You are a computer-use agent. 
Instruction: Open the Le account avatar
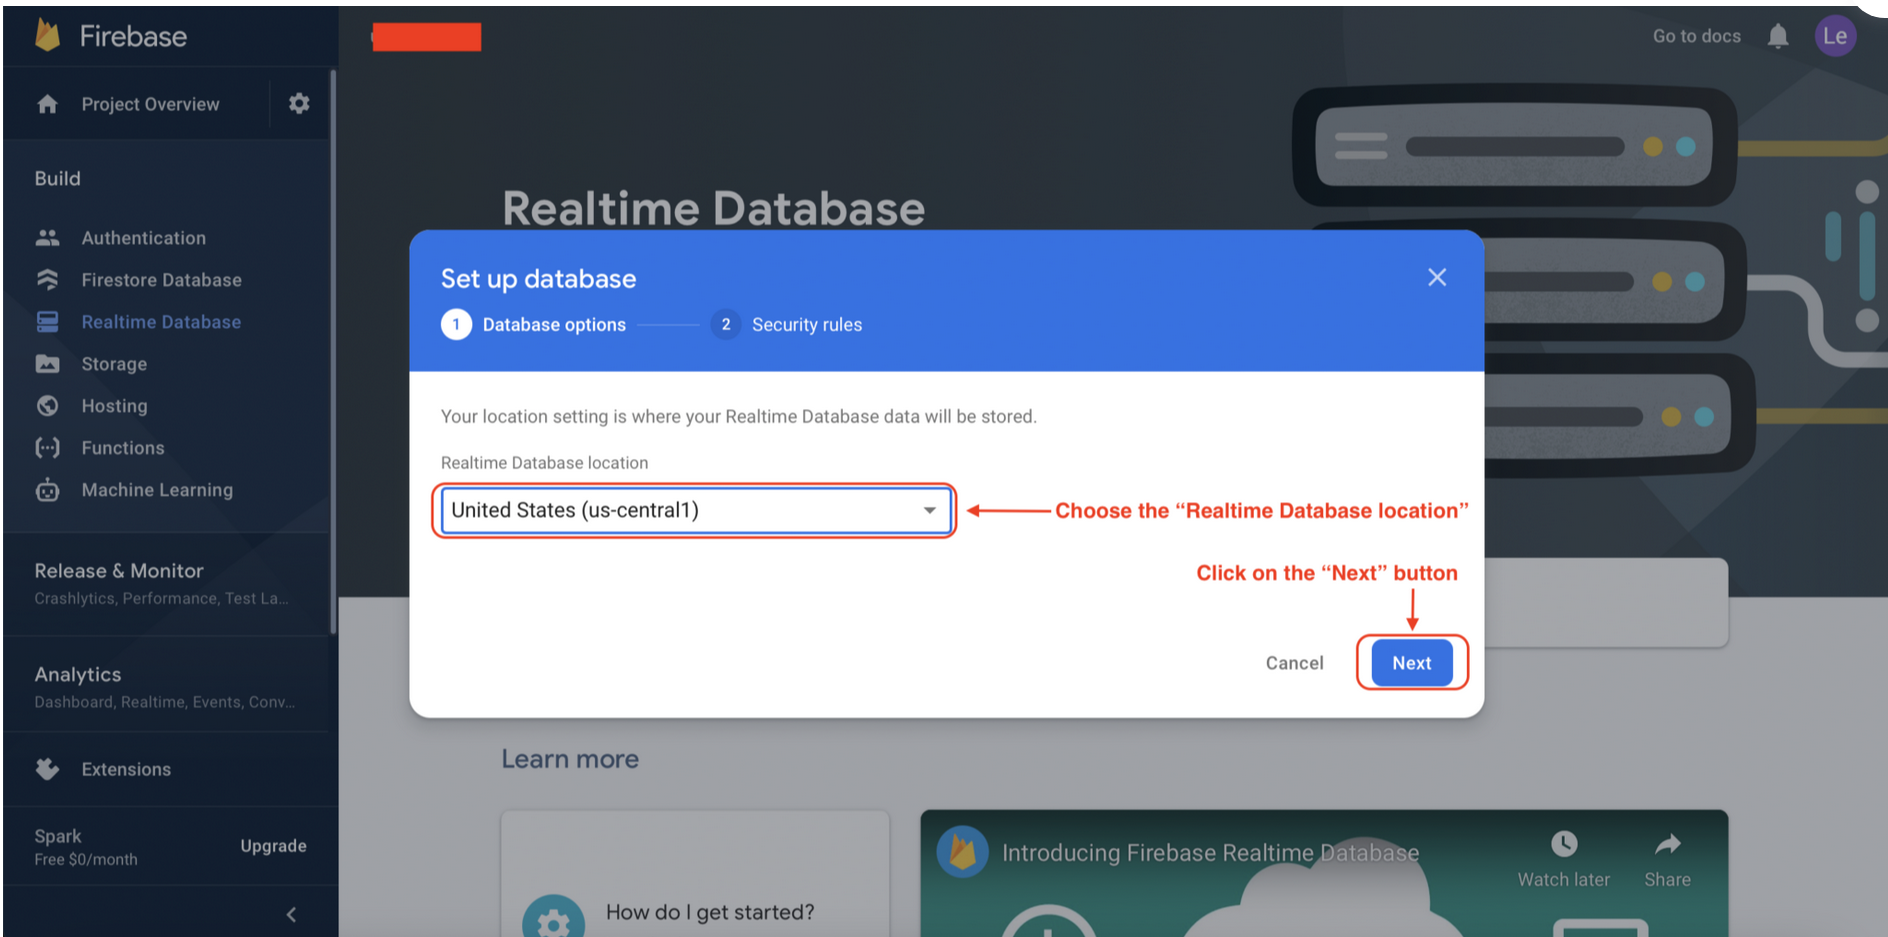click(x=1835, y=36)
